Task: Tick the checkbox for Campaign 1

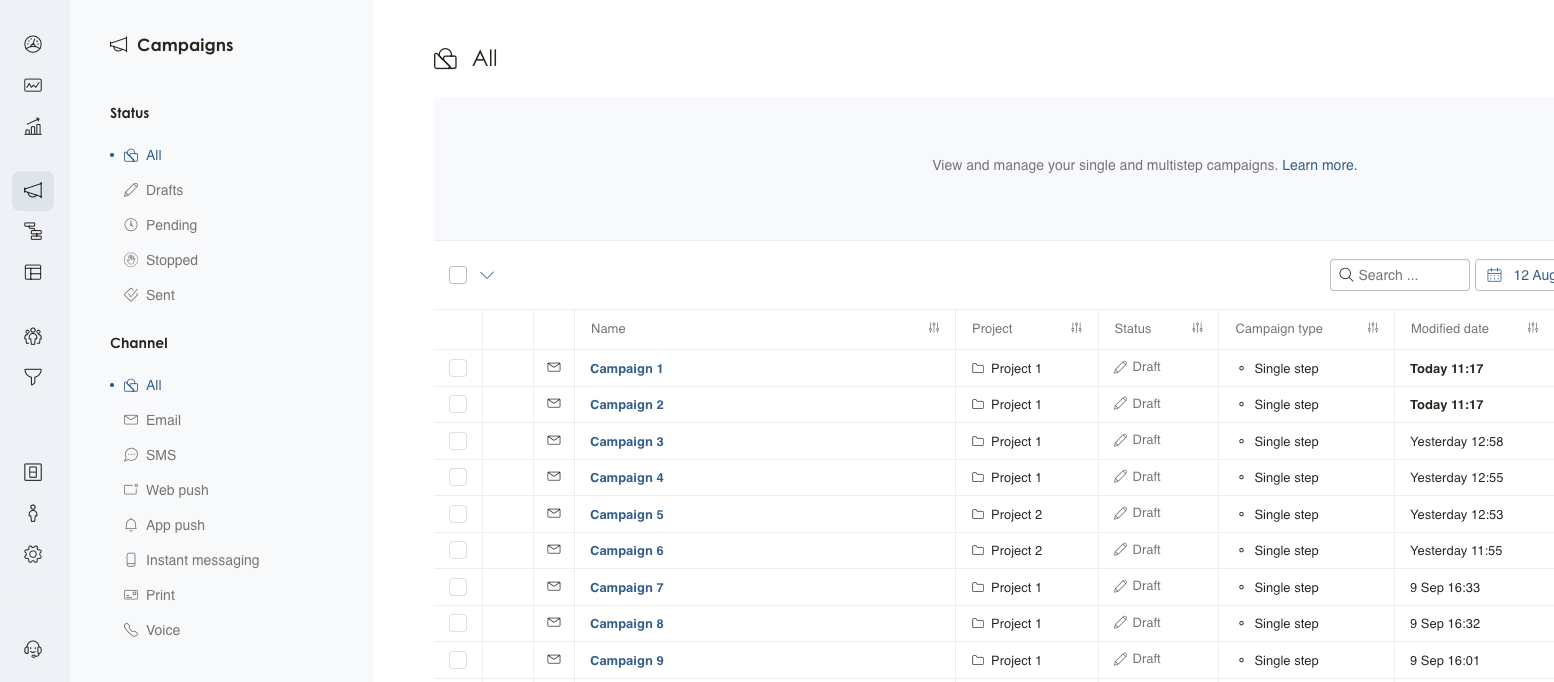Action: (458, 368)
